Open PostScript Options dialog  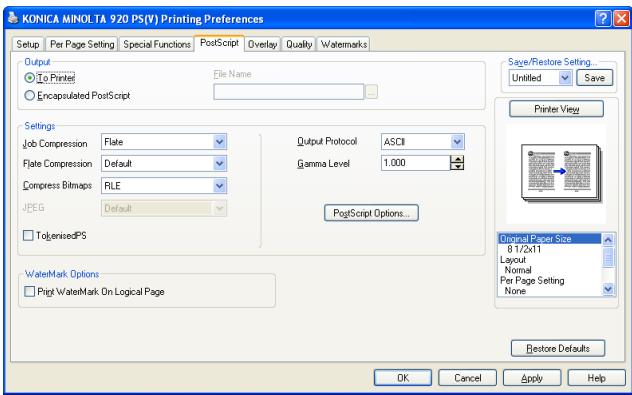pyautogui.click(x=371, y=213)
